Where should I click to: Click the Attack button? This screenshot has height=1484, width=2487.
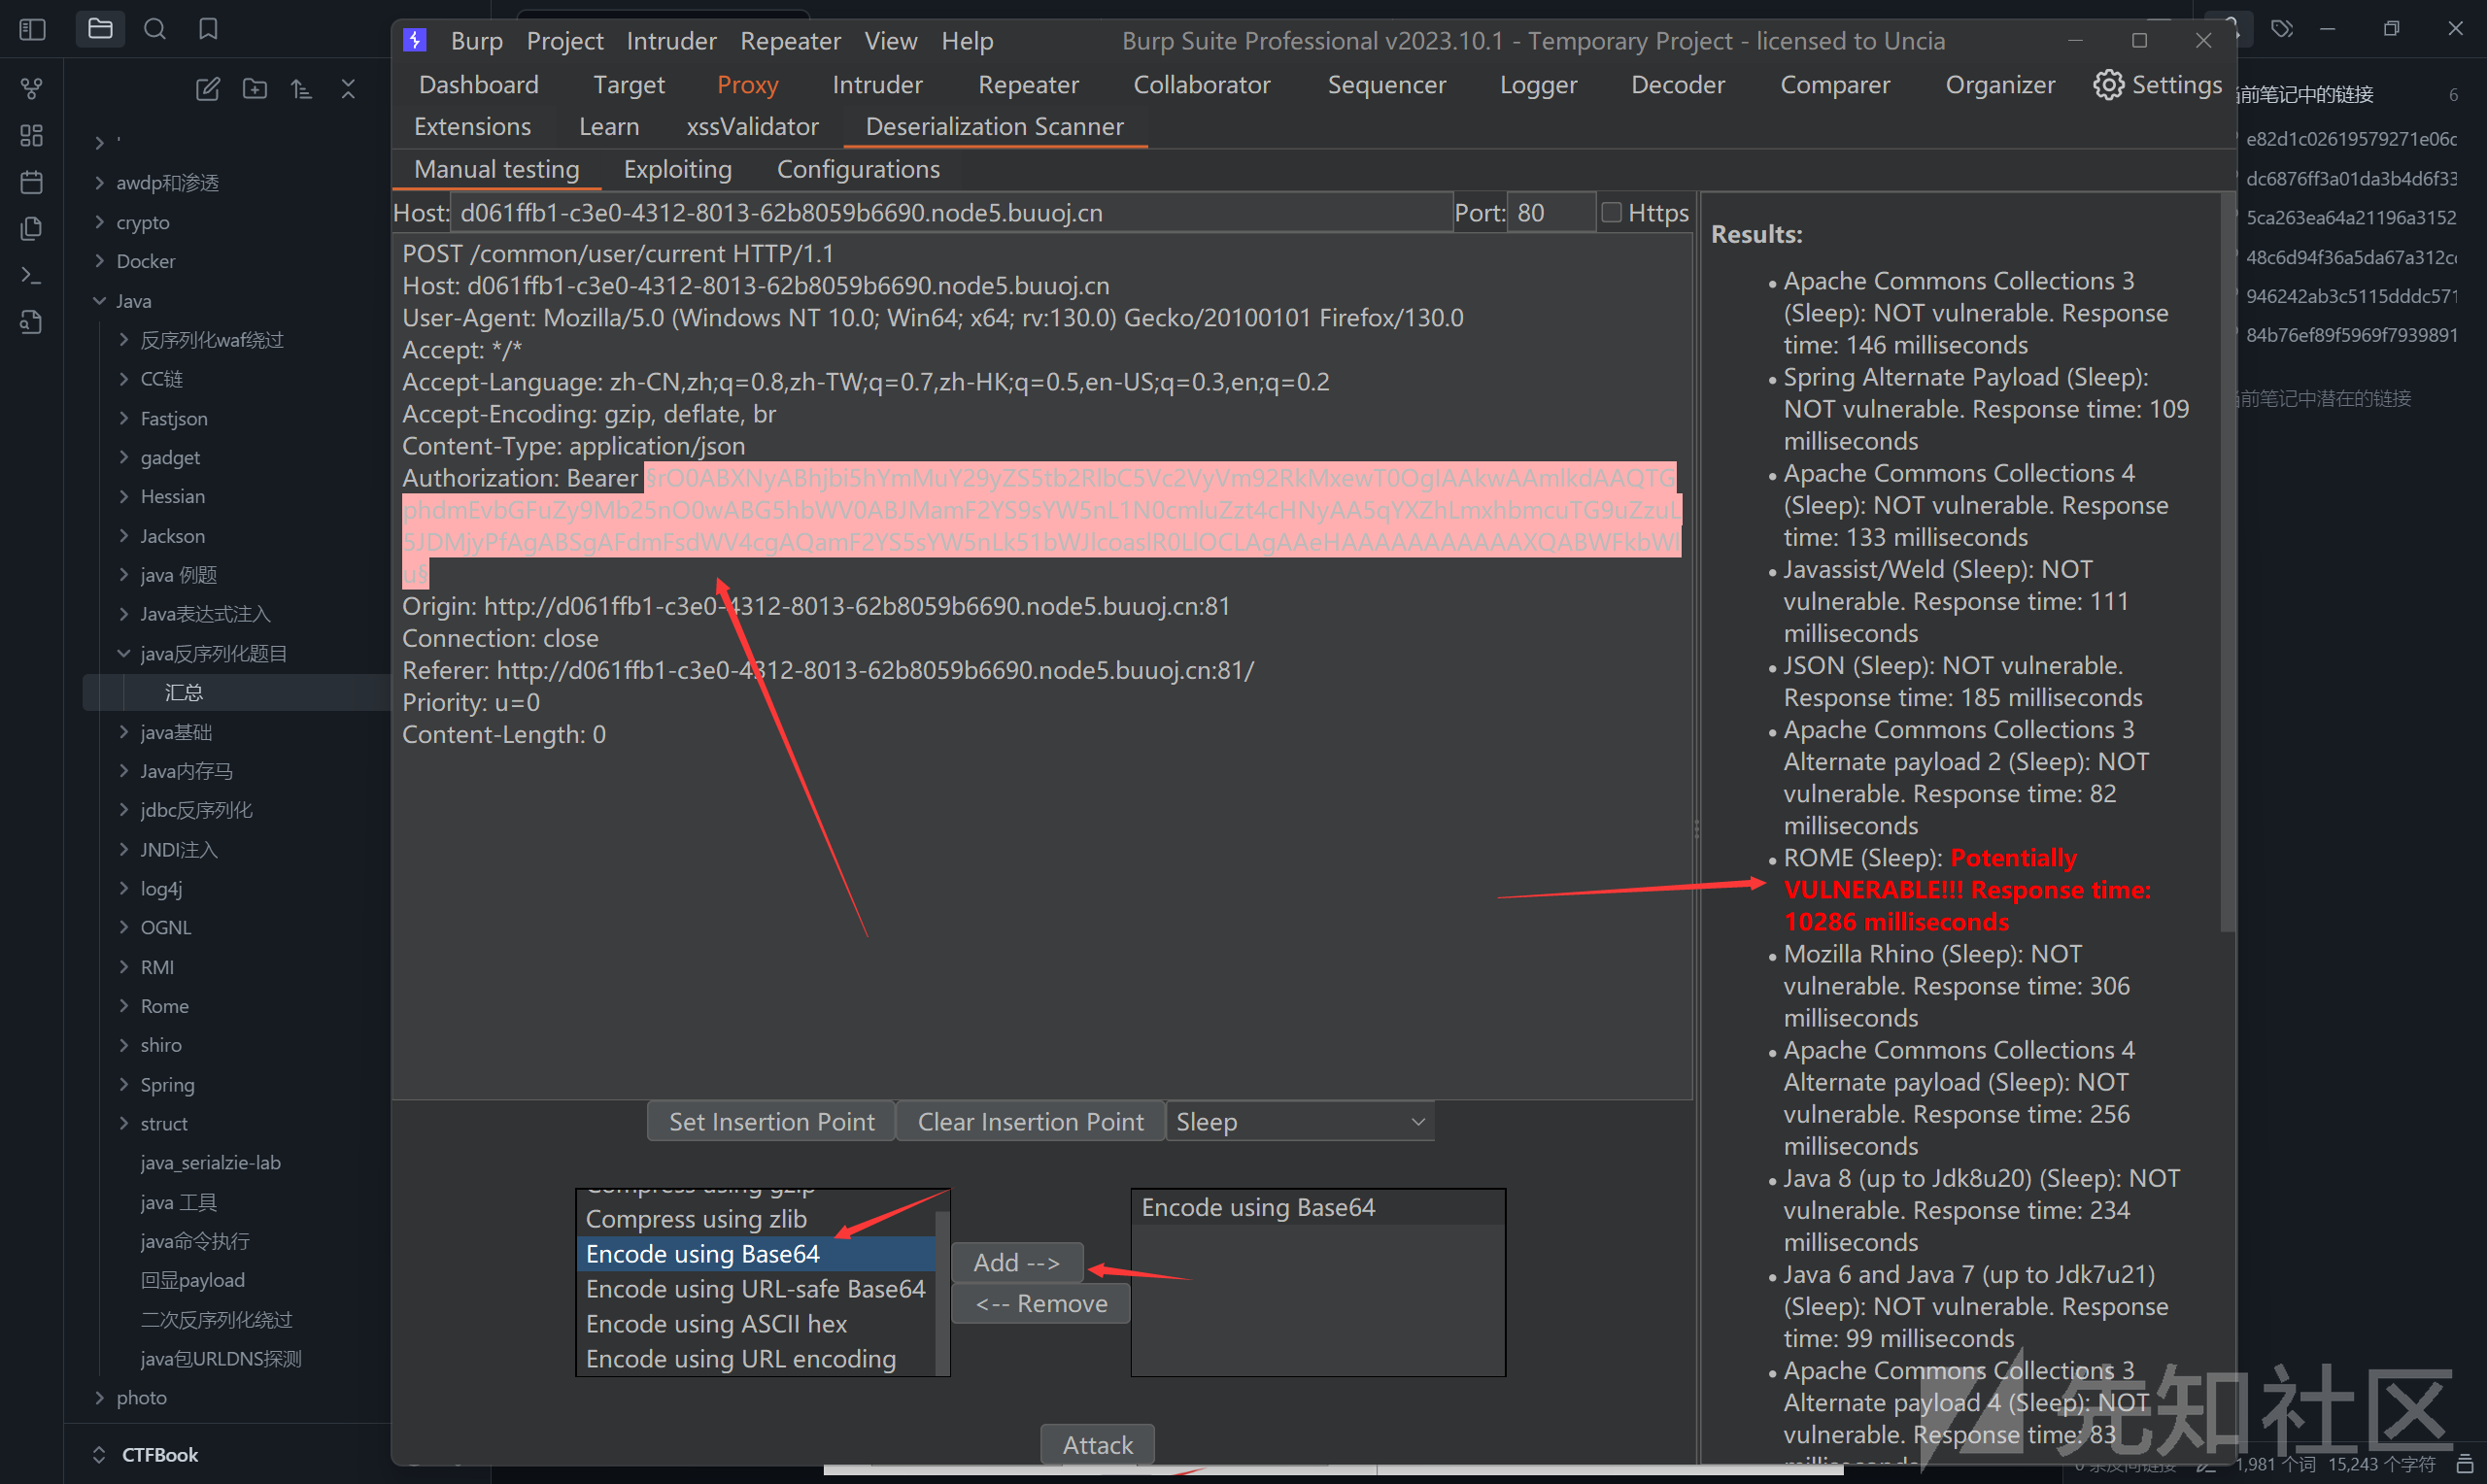[1097, 1444]
